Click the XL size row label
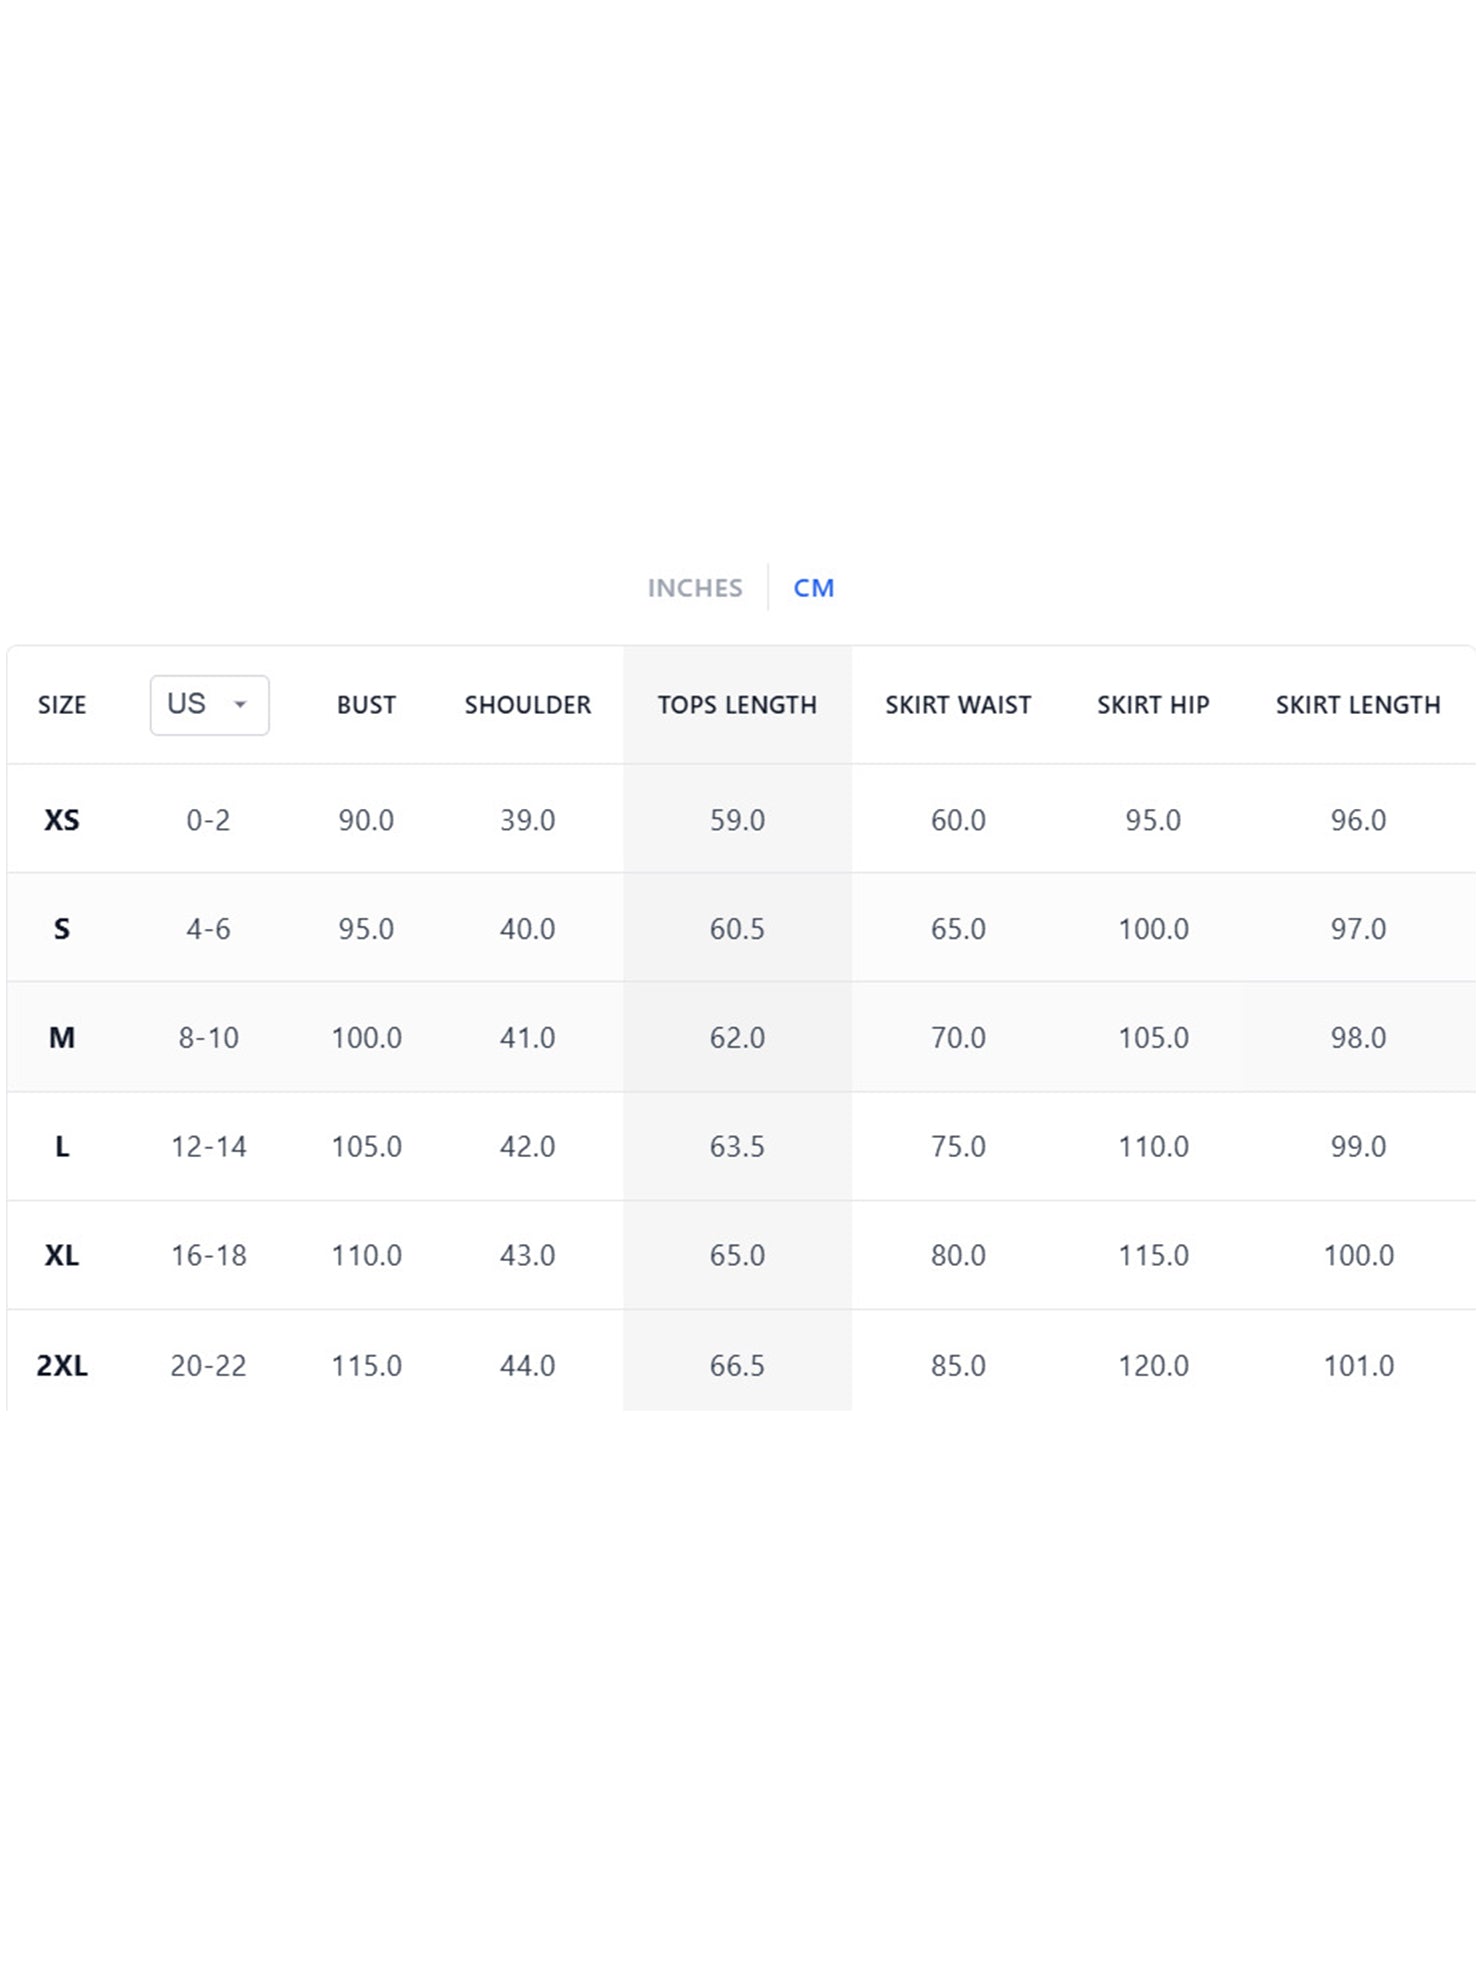The height and width of the screenshot is (1966, 1482). point(62,1255)
